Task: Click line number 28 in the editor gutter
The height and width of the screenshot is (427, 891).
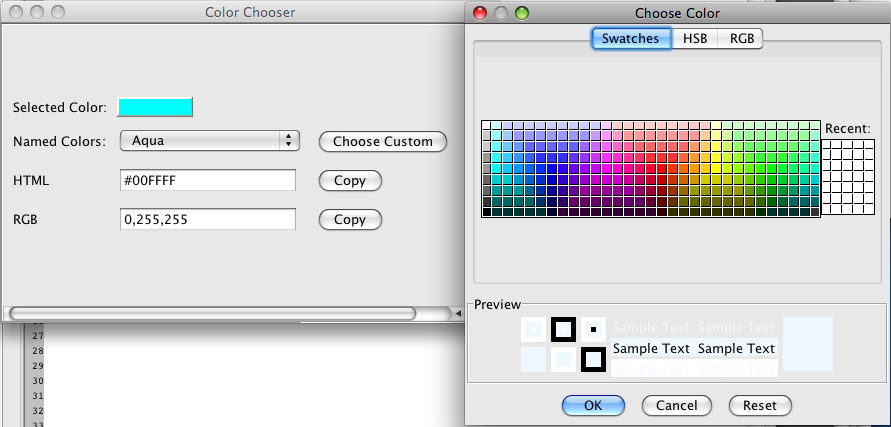Action: tap(38, 351)
